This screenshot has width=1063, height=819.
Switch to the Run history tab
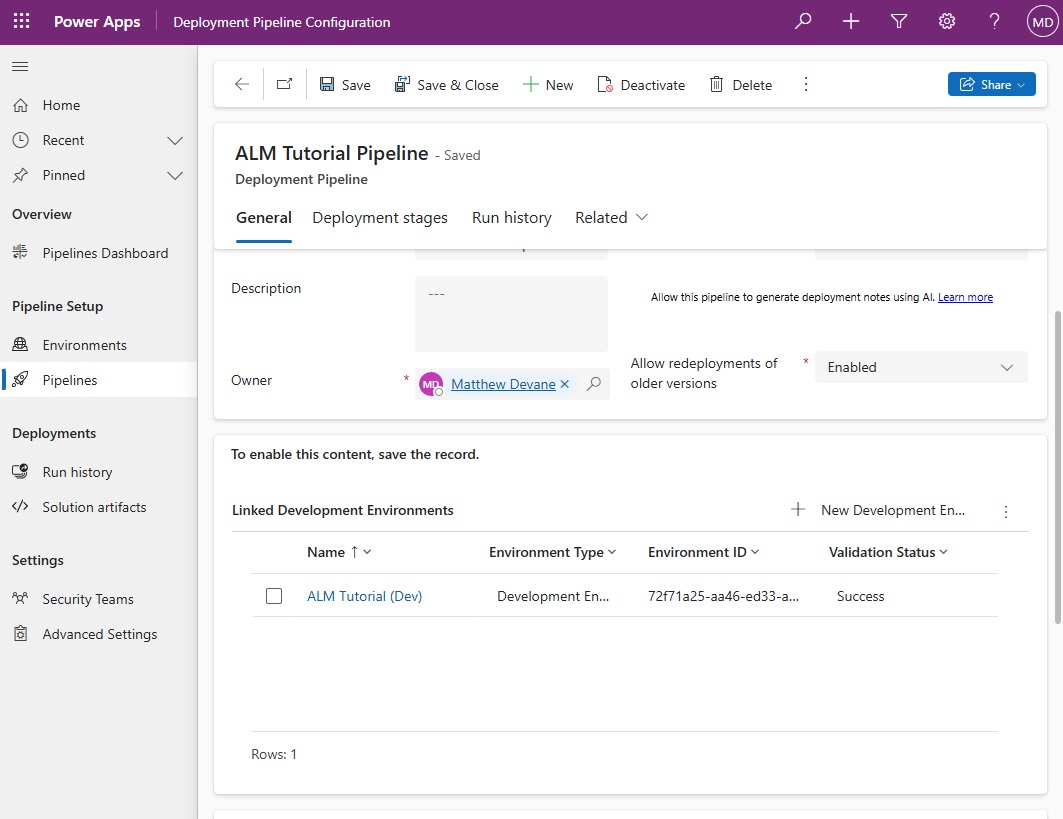tap(511, 217)
